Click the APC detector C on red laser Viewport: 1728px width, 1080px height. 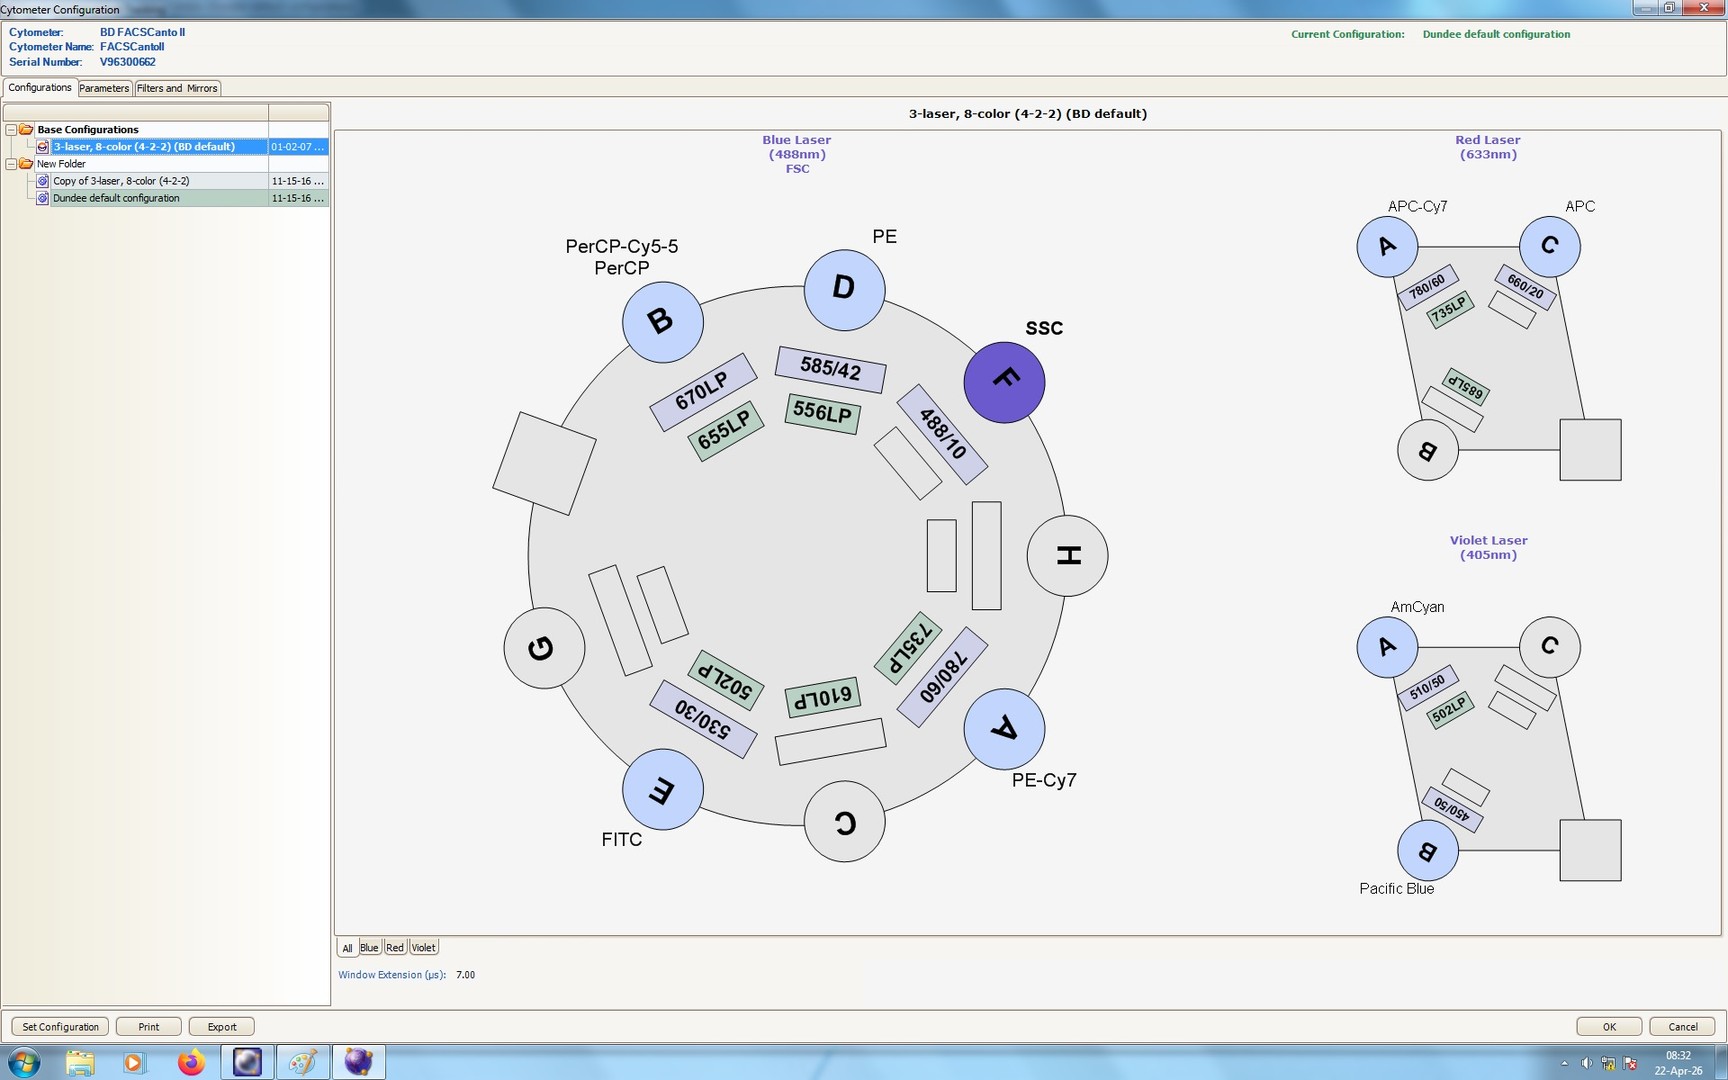1549,246
